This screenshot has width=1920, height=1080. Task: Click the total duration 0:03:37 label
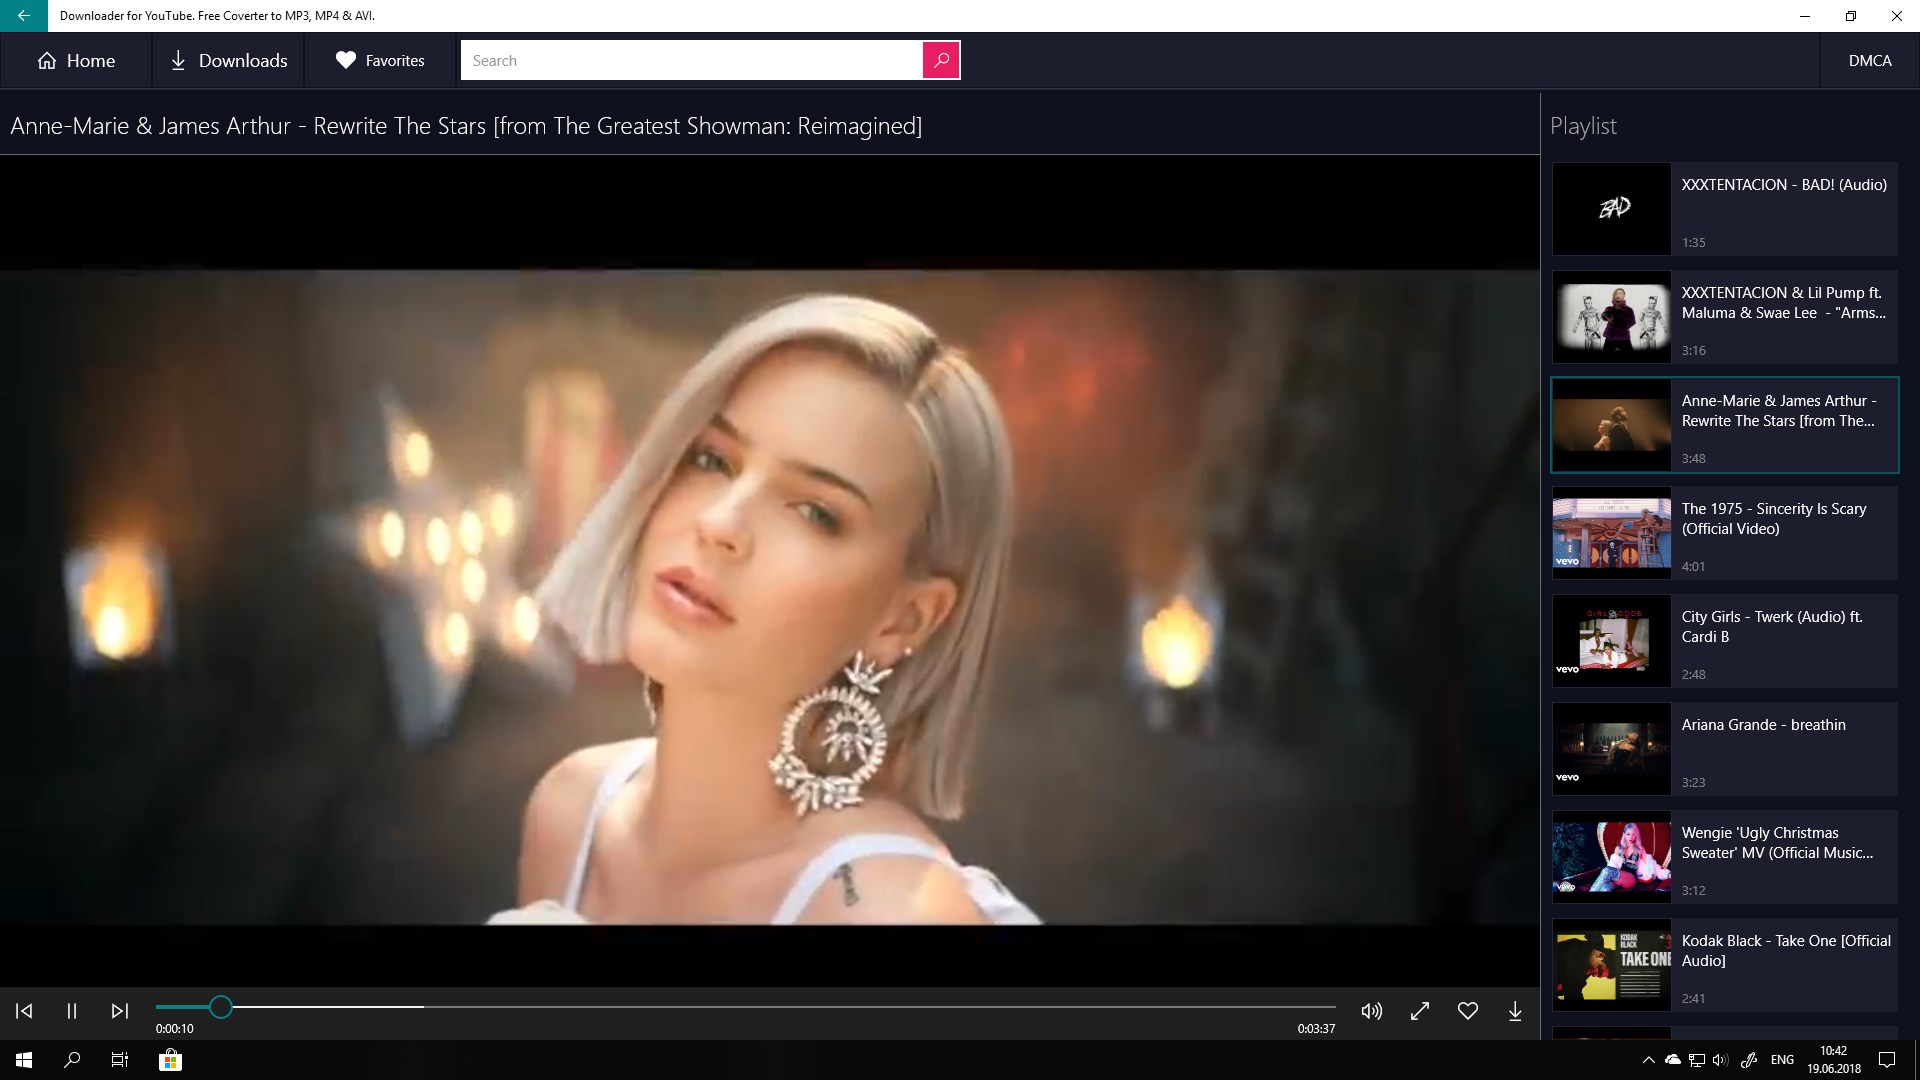(1316, 1029)
